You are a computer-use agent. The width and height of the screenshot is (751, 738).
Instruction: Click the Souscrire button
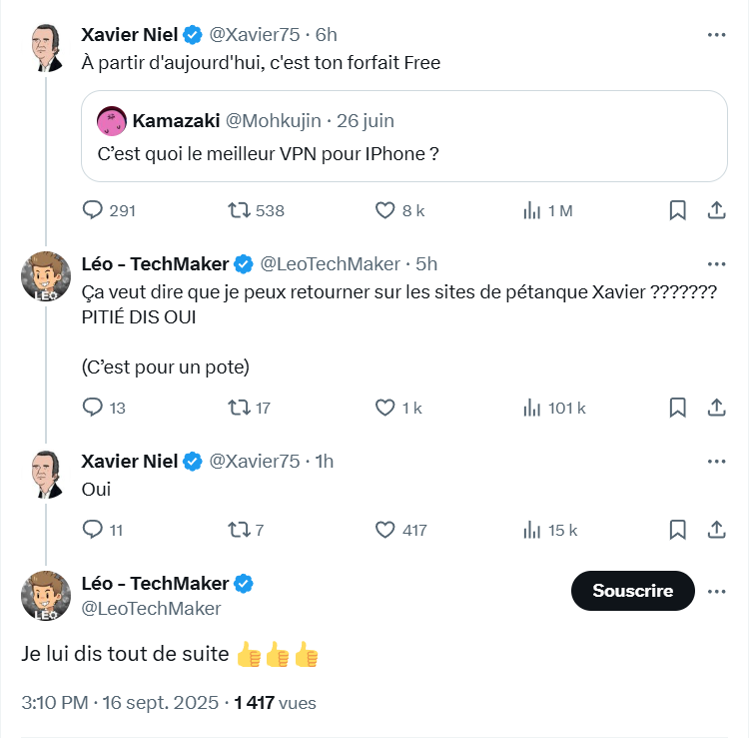pos(632,591)
